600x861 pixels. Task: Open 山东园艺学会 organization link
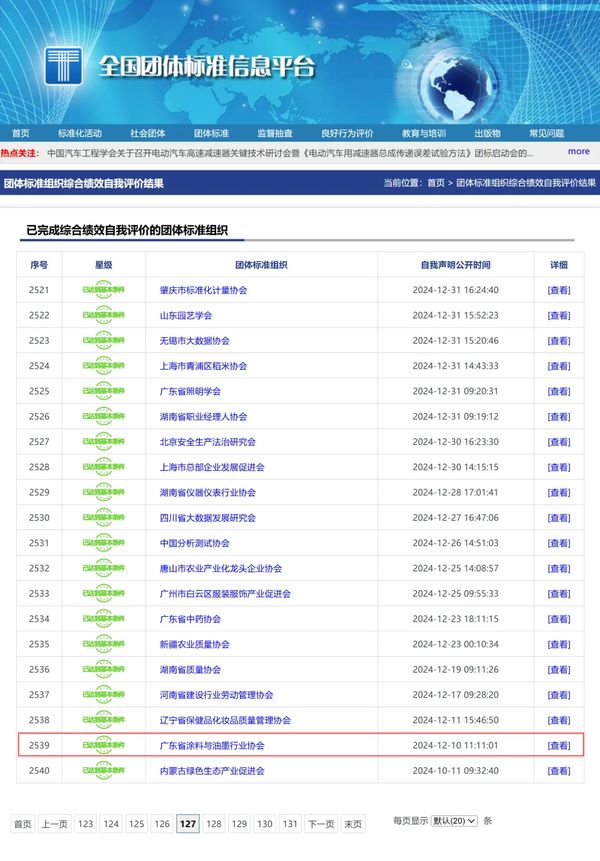[186, 315]
